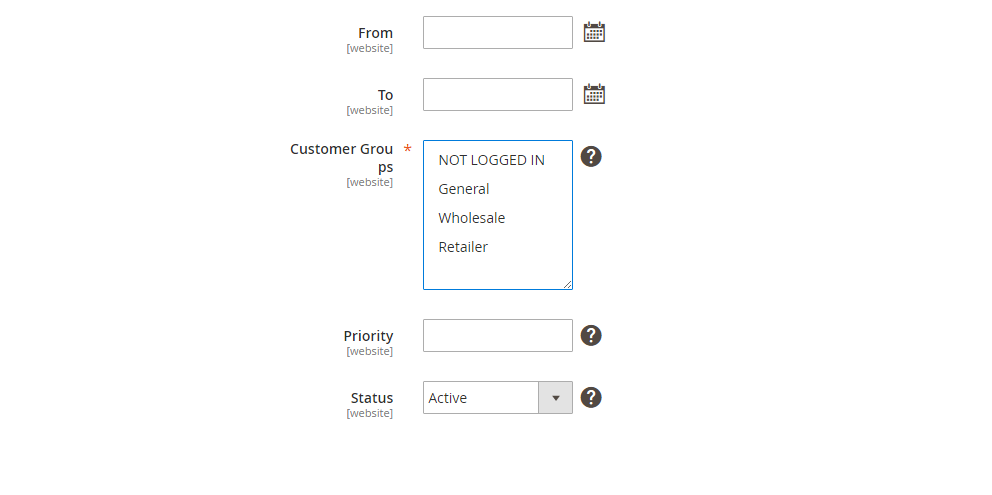Click into the Priority input field
Viewport: 992px width, 495px height.
coord(498,335)
